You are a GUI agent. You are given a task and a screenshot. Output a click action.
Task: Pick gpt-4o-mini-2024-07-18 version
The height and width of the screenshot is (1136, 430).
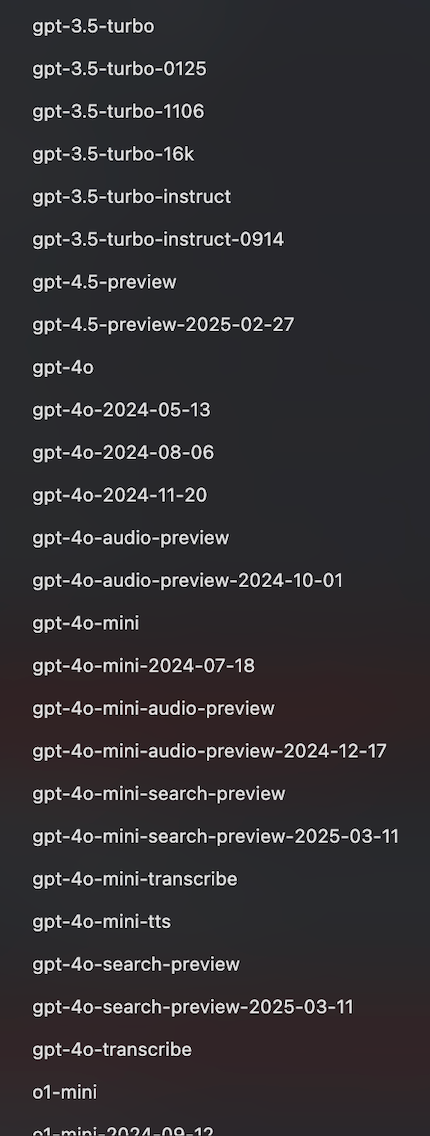(143, 666)
